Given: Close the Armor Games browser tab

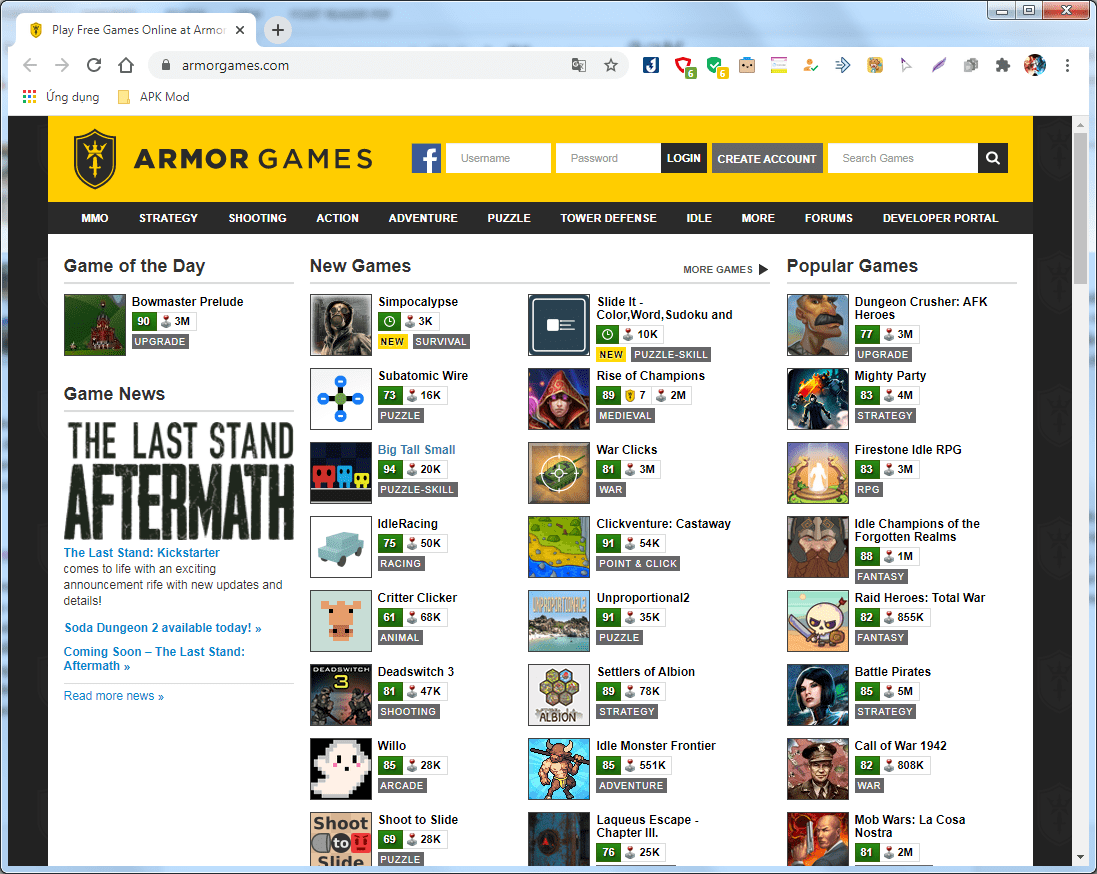Looking at the screenshot, I should (x=240, y=30).
